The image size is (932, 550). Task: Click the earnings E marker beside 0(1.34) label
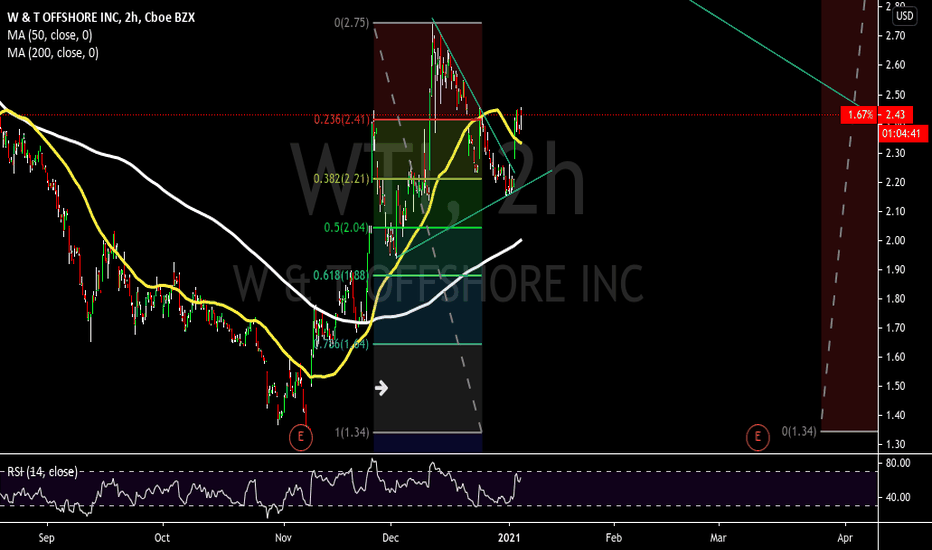pyautogui.click(x=757, y=438)
